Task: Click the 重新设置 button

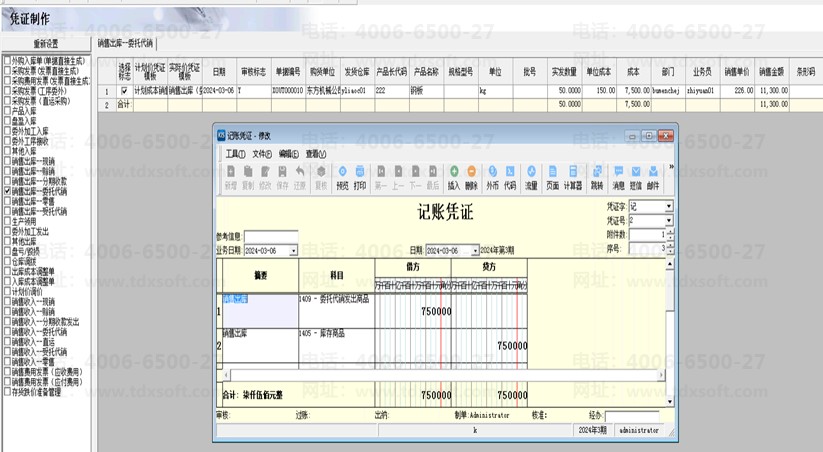Action: click(x=46, y=44)
